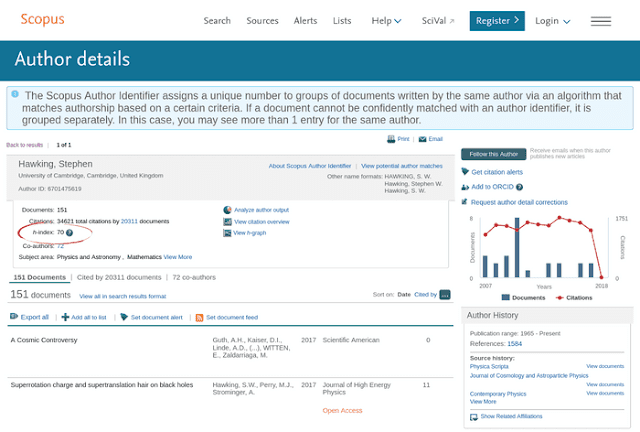The height and width of the screenshot is (432, 640).
Task: Open the Alerts menu item
Action: point(305,21)
